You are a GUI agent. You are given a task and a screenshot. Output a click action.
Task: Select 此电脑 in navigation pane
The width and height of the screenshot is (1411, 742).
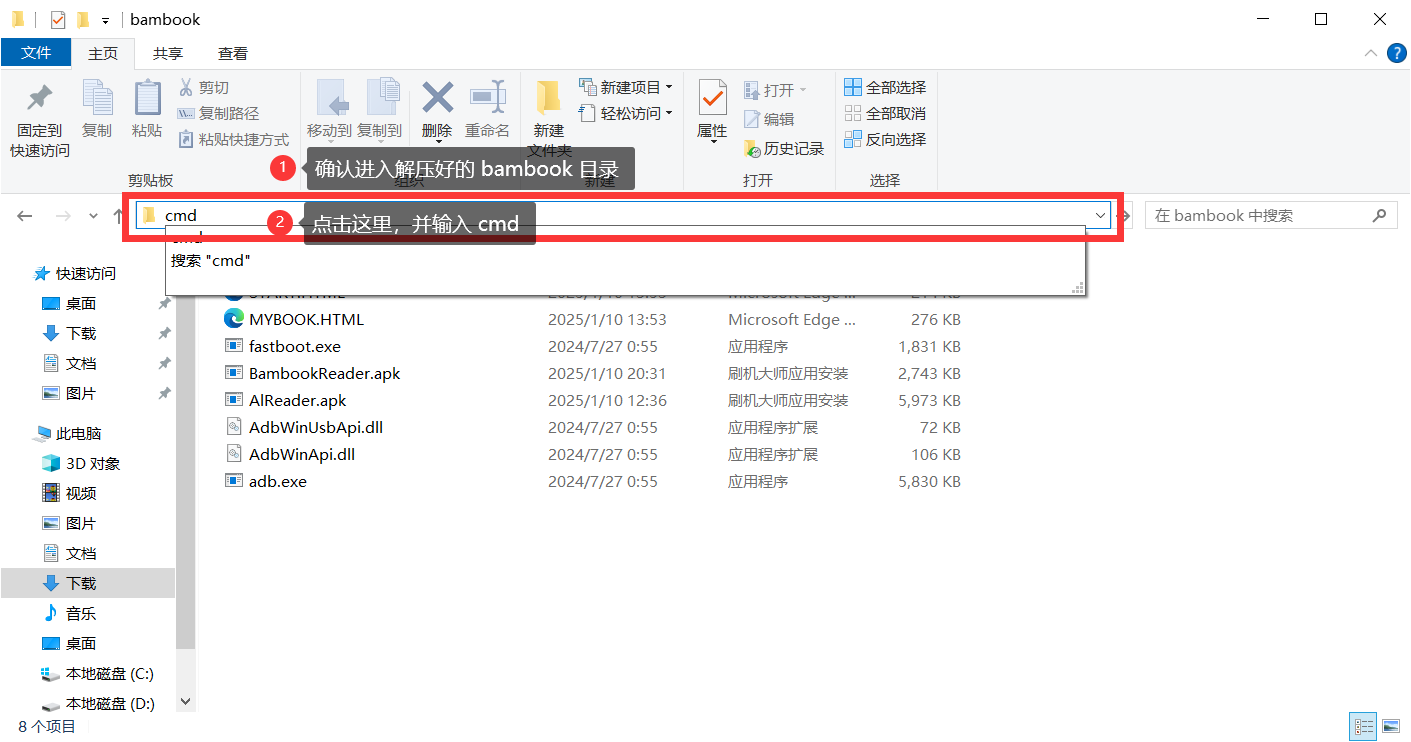(x=68, y=433)
